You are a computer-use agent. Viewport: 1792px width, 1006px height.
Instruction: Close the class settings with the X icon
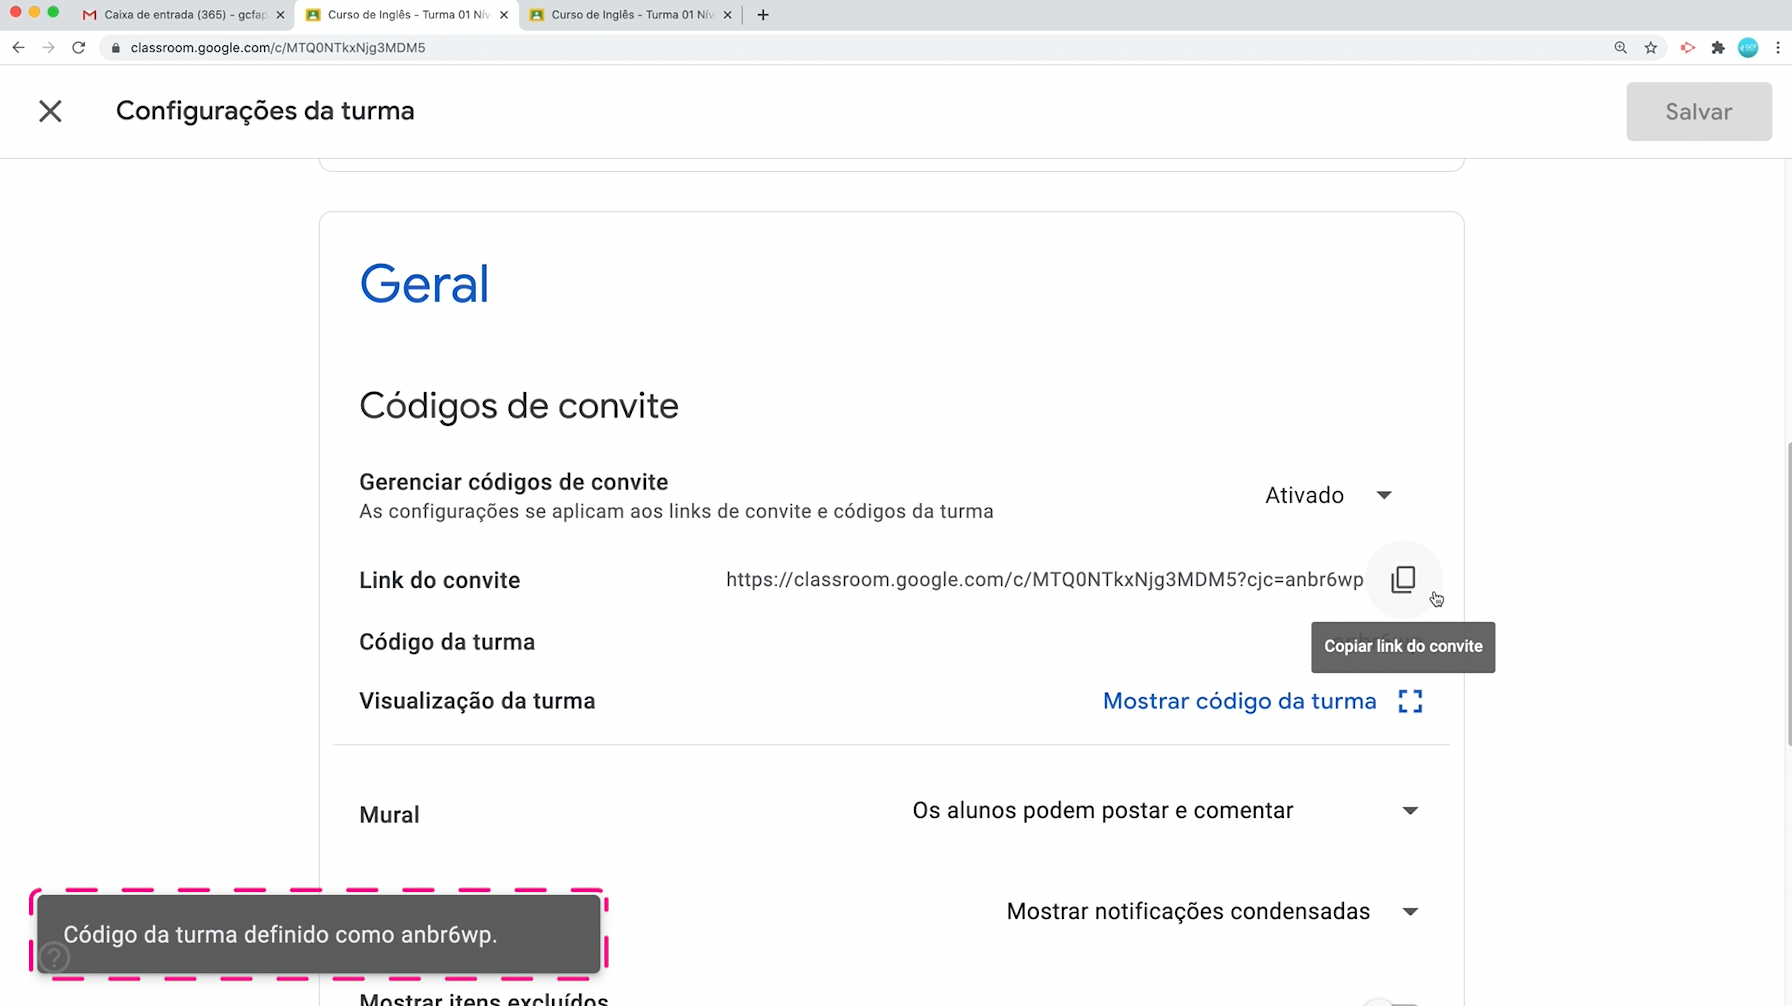[50, 111]
